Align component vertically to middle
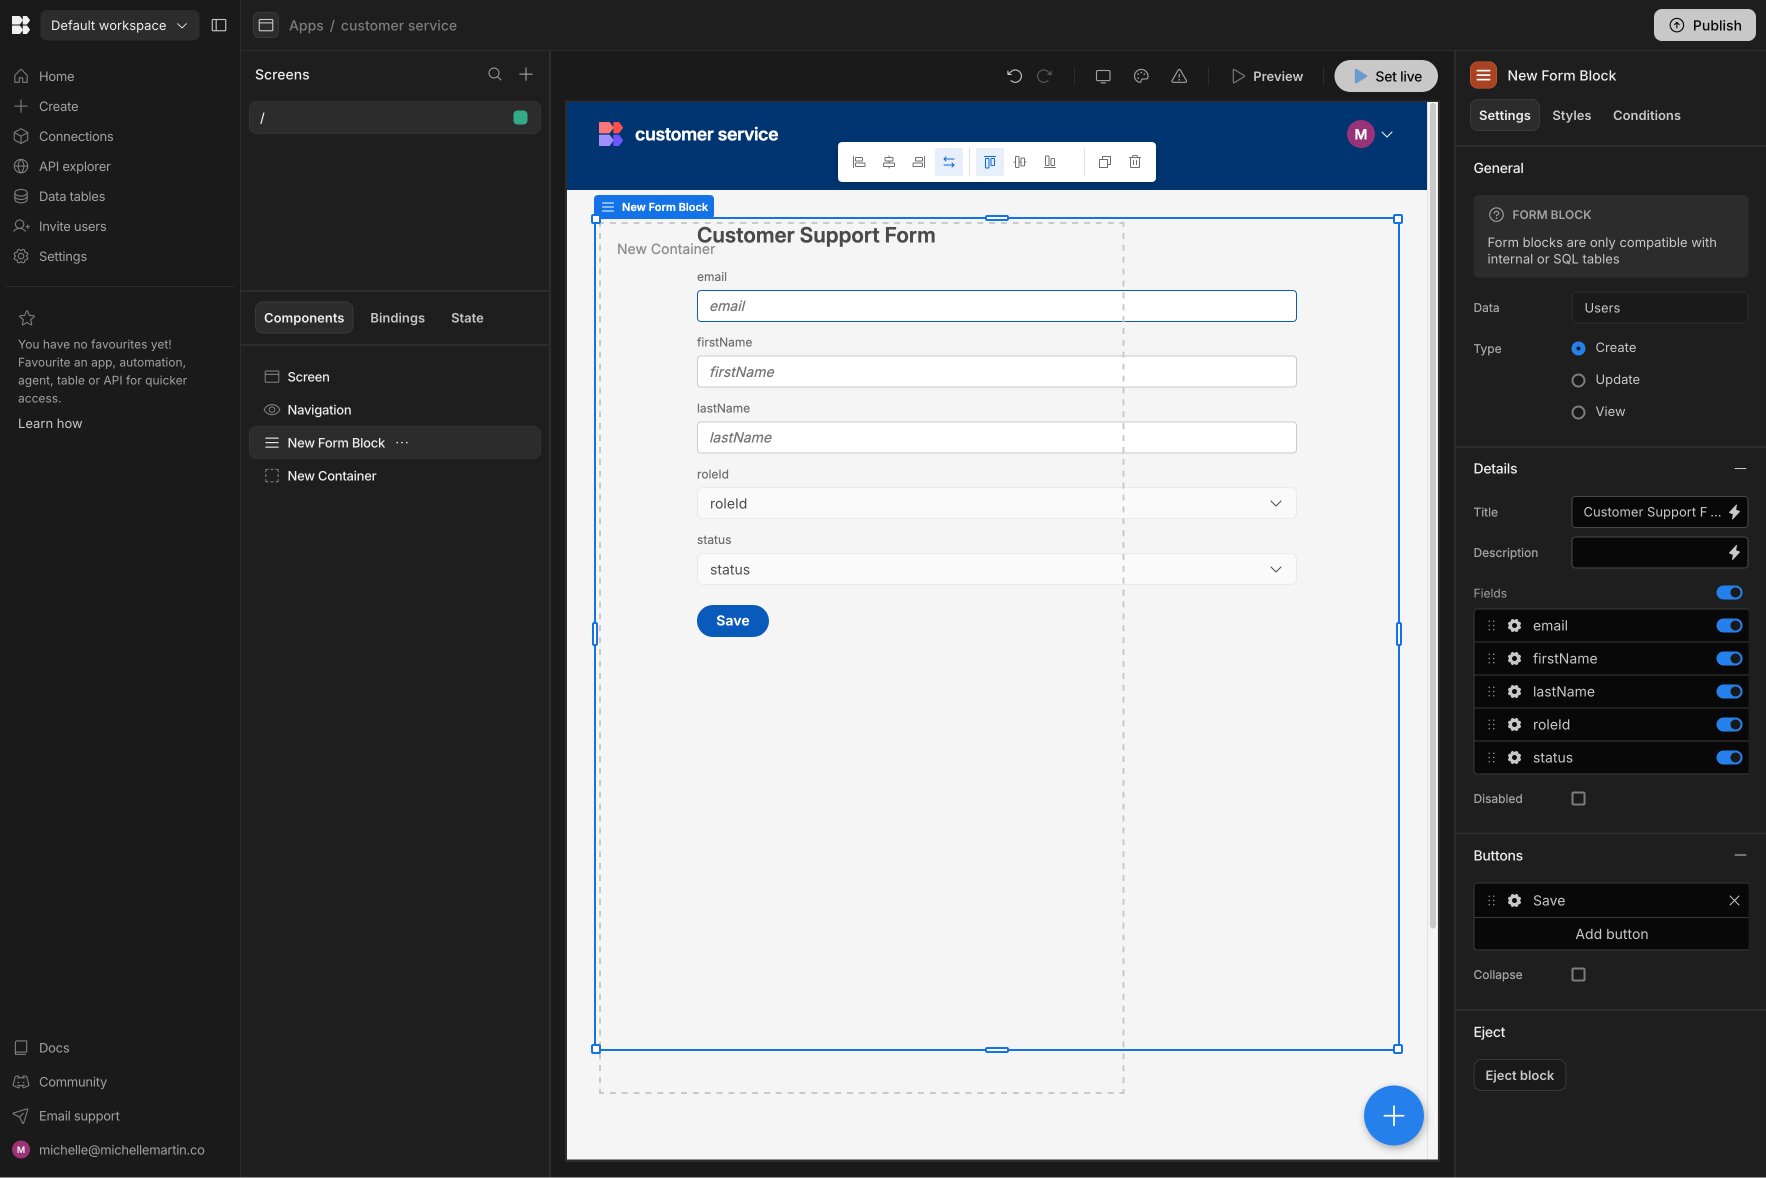Viewport: 1766px width, 1178px height. click(1020, 162)
